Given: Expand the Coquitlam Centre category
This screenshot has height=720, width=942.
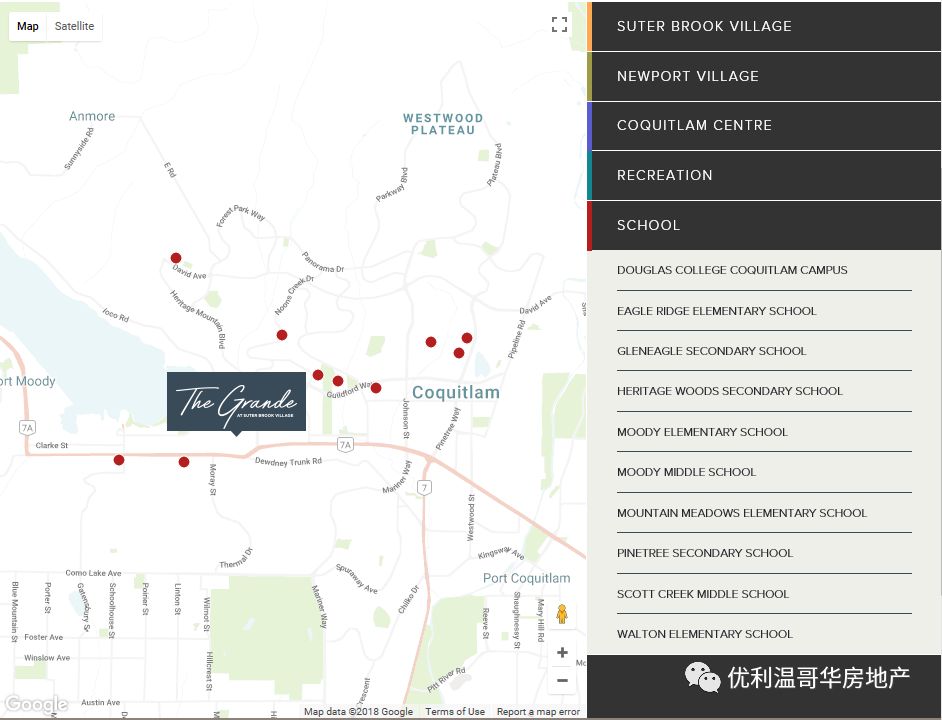Looking at the screenshot, I should coord(764,125).
